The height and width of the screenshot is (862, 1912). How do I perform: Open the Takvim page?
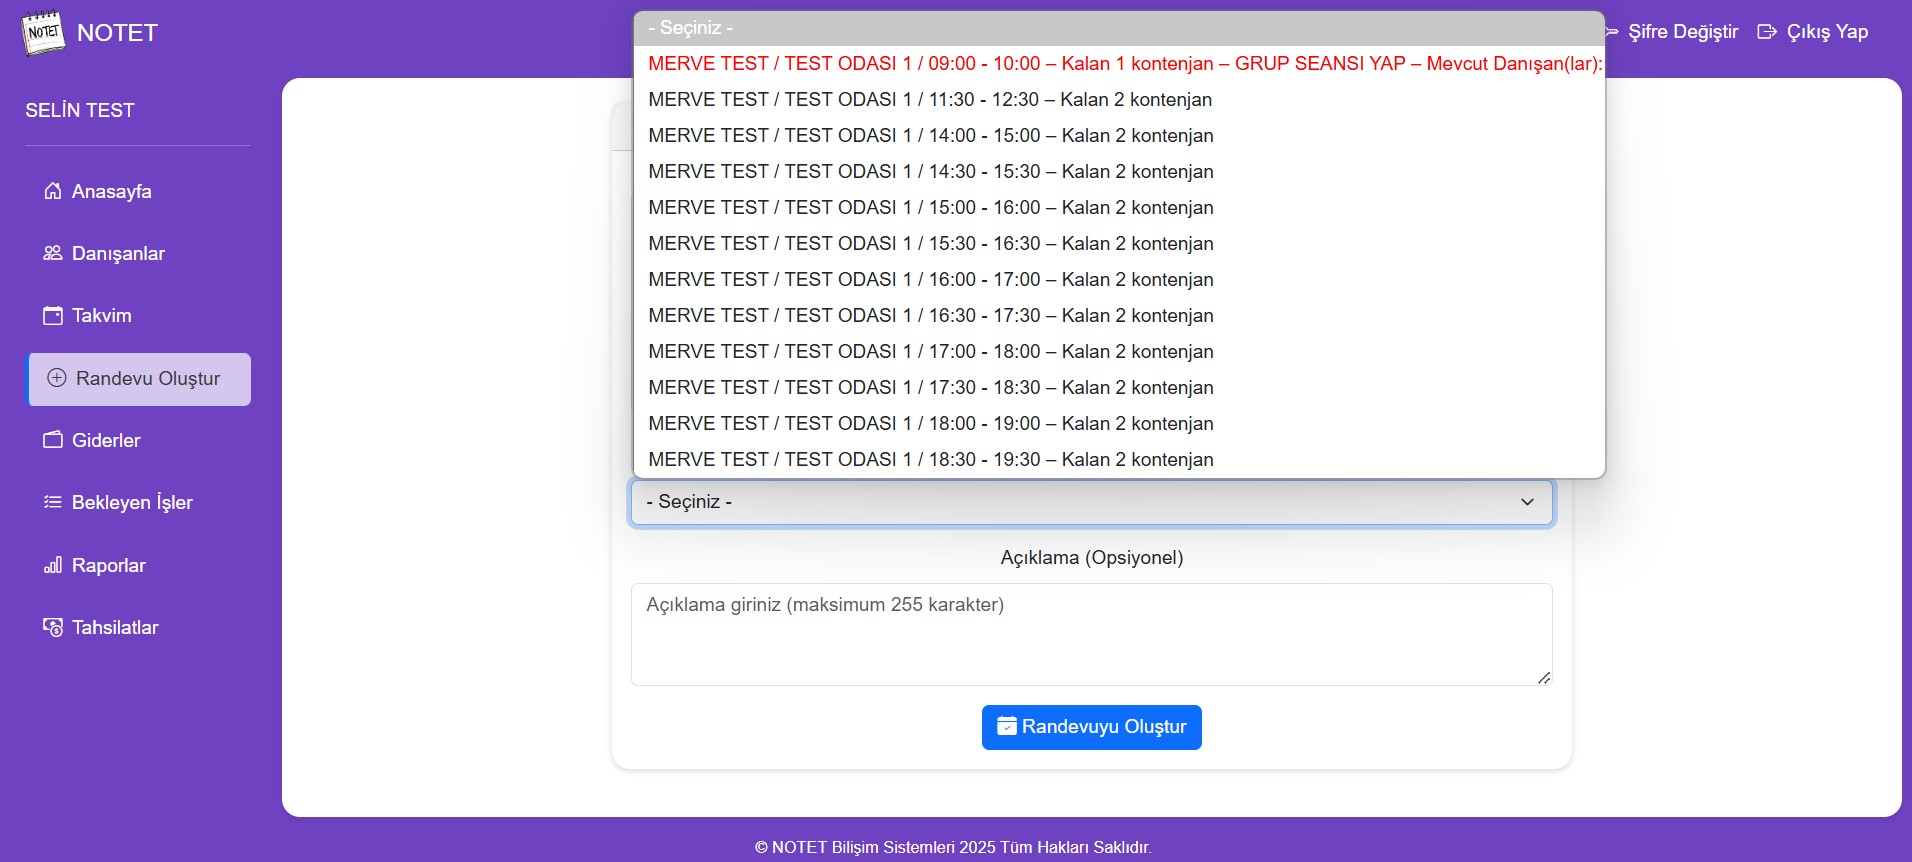coord(138,315)
